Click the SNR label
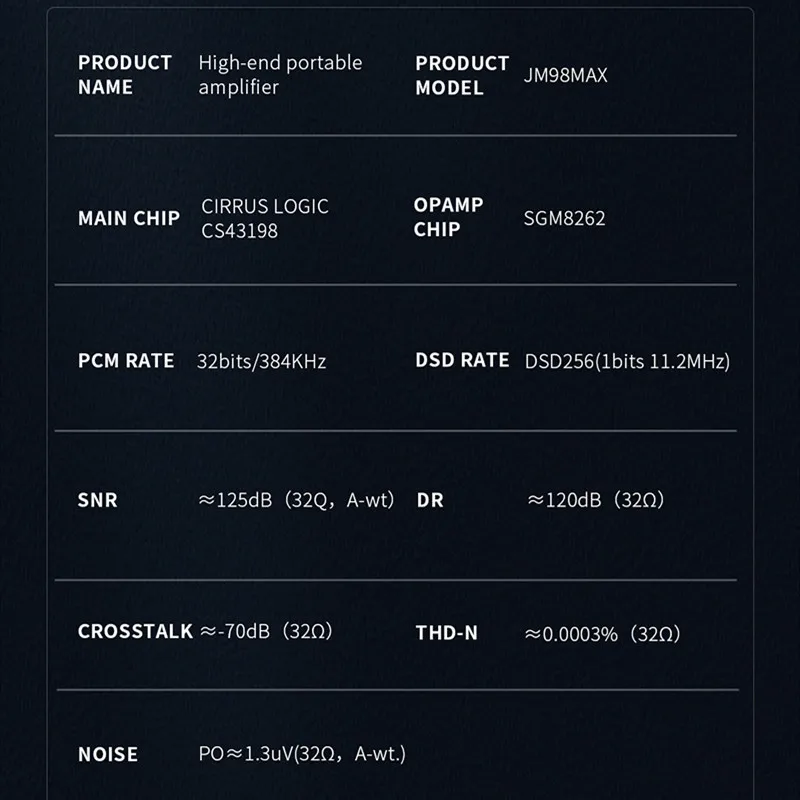Viewport: 800px width, 800px height. (97, 500)
